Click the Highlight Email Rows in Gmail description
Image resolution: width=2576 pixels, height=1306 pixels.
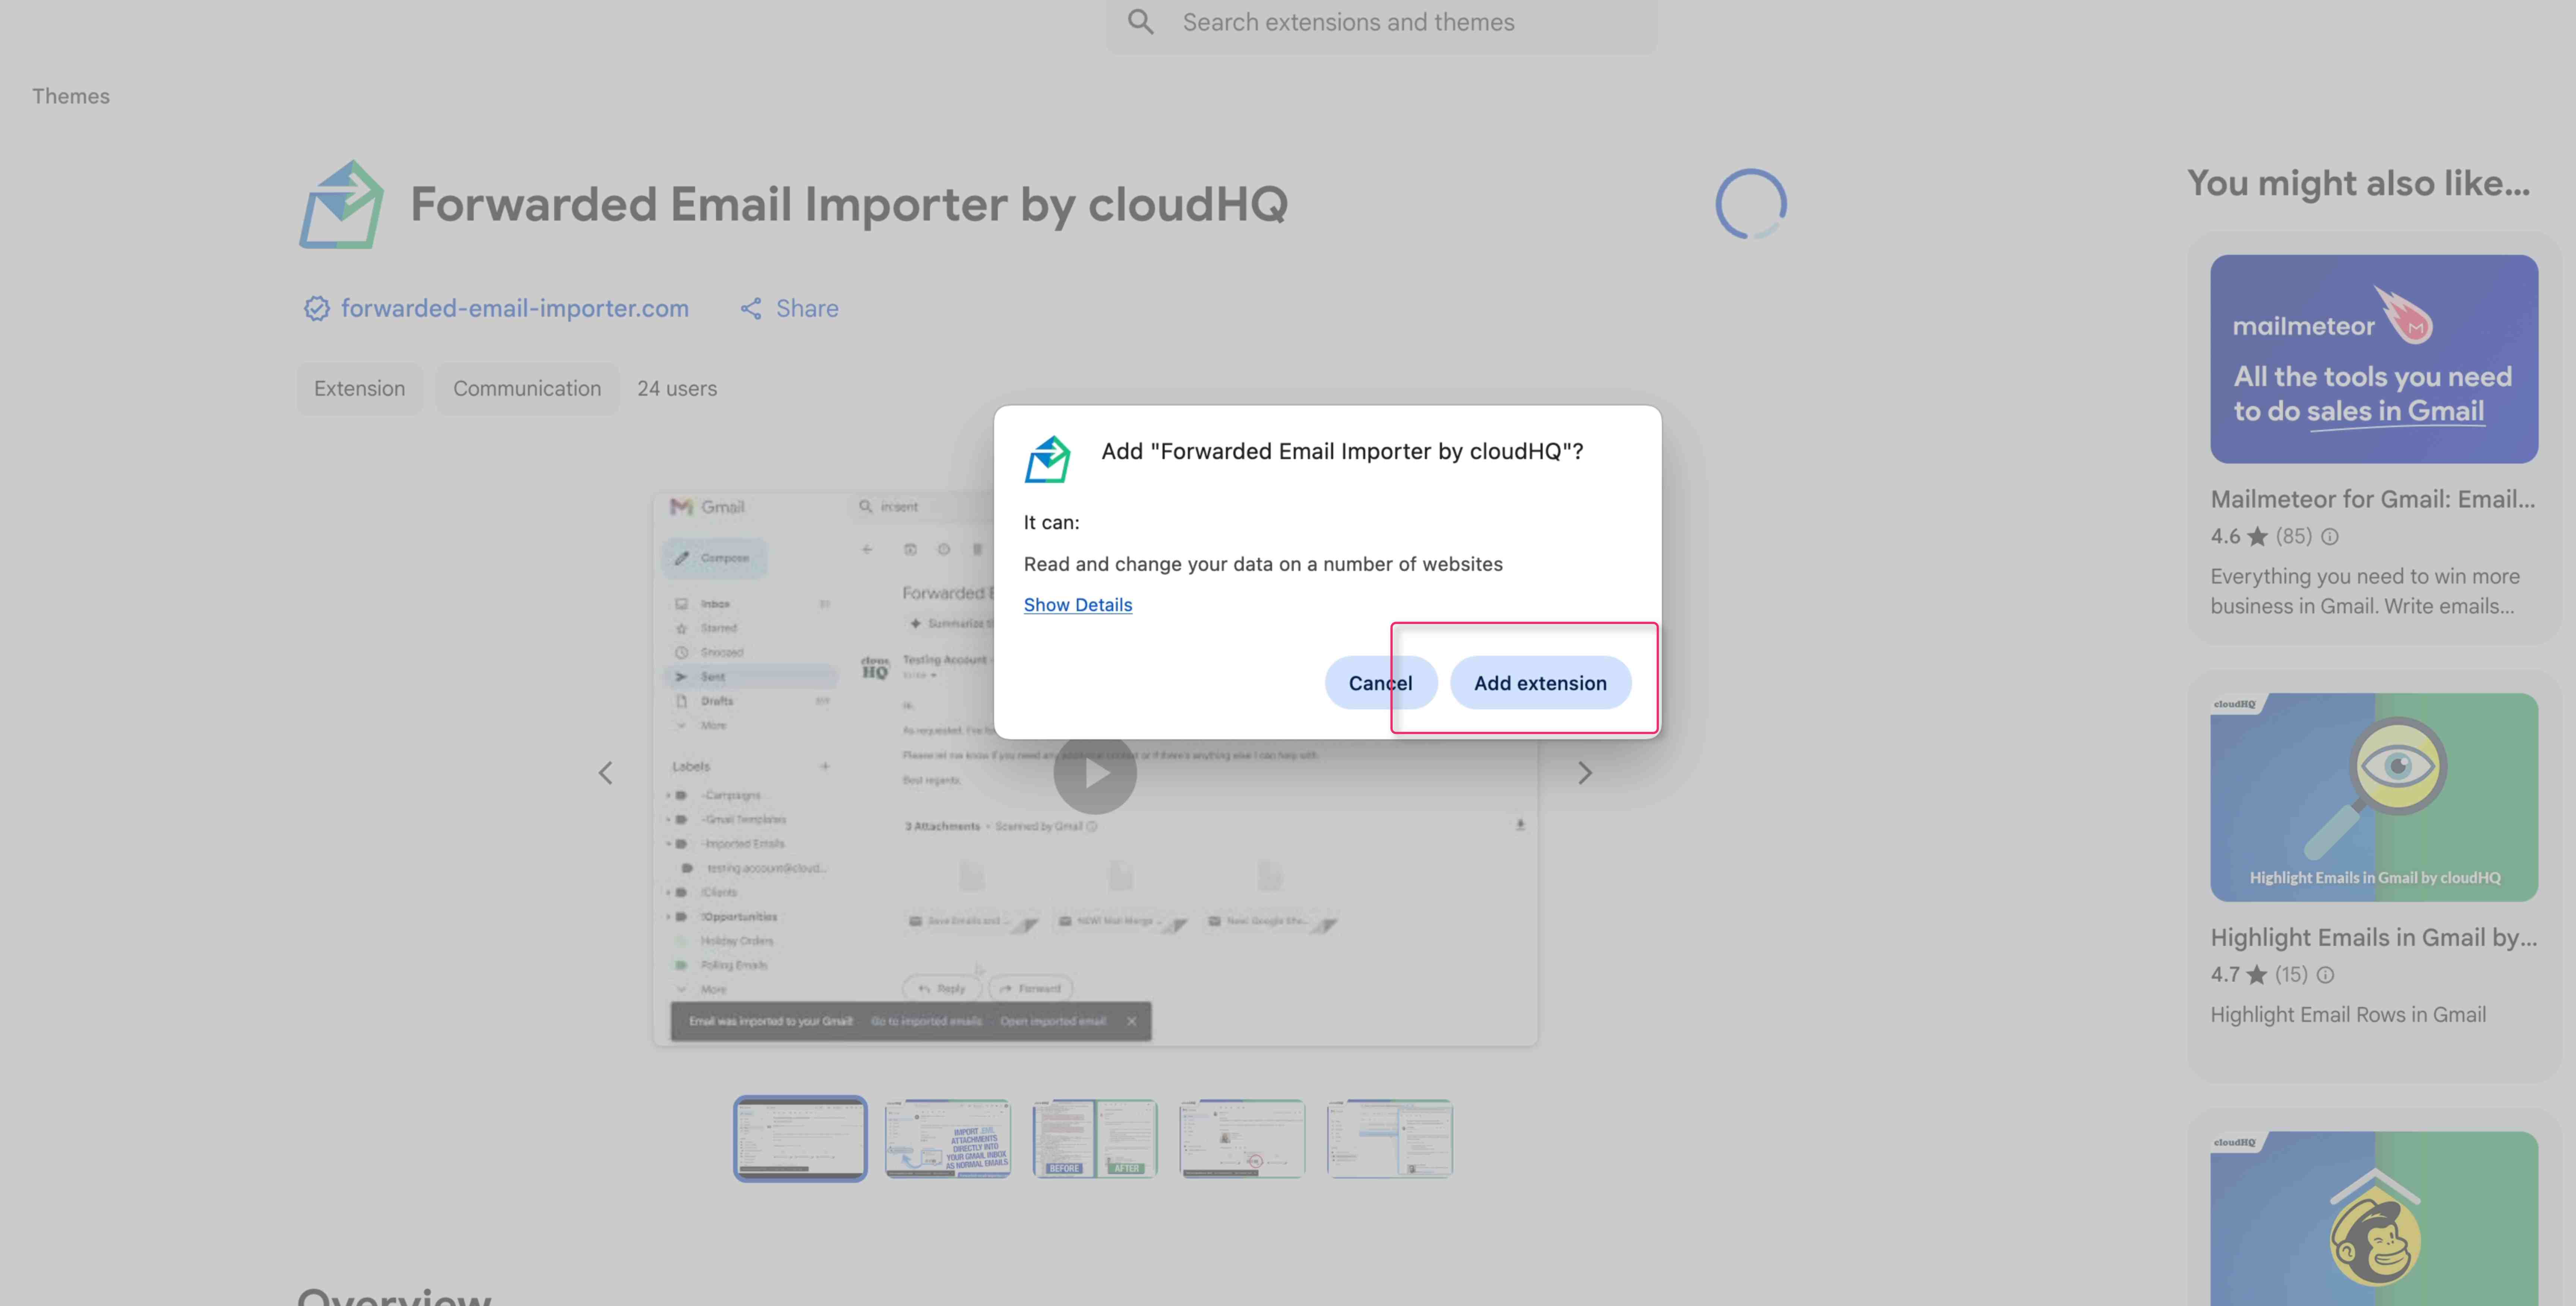(x=2348, y=1015)
